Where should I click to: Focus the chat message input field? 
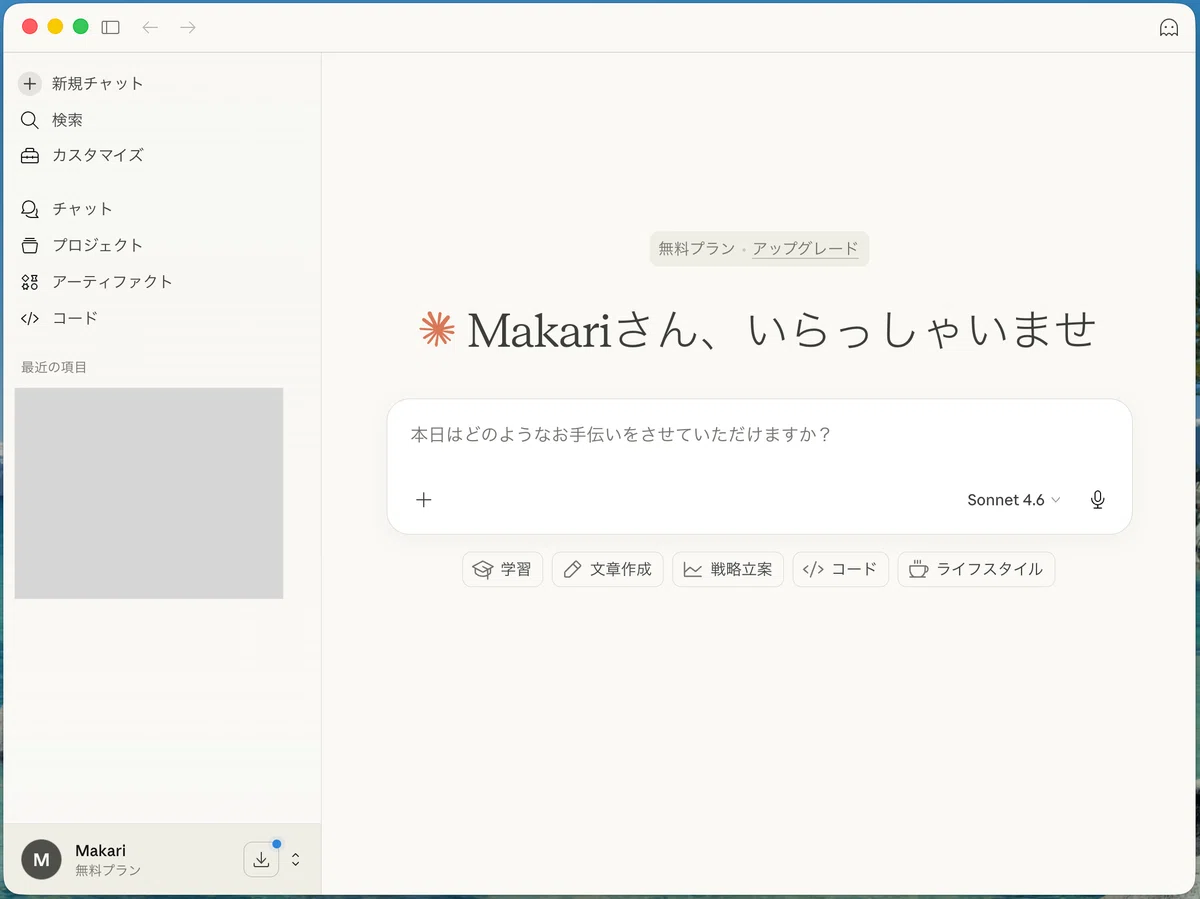pyautogui.click(x=759, y=436)
